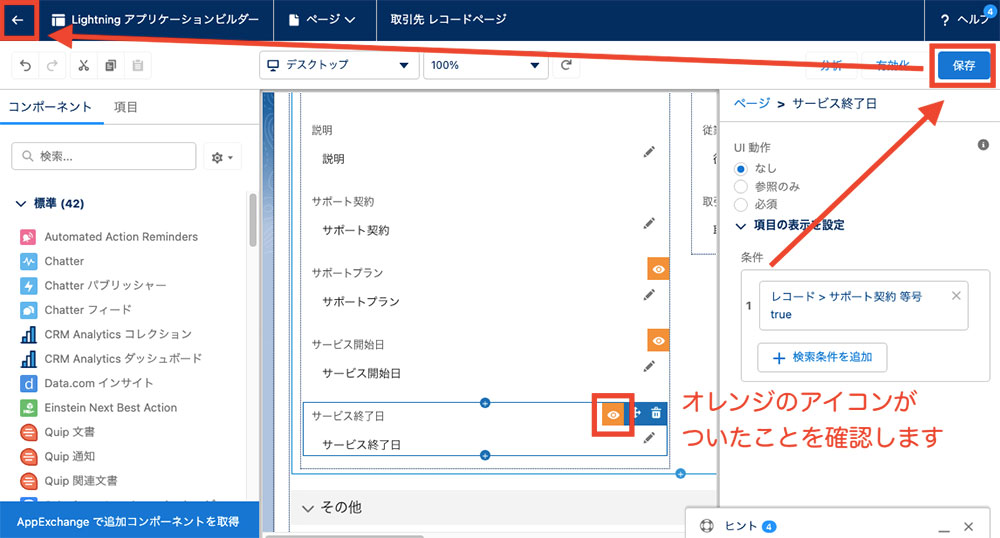Screen dimensions: 1000x538
Task: Select CRM Analytics ダッシュボード component
Action: pyautogui.click(x=123, y=359)
